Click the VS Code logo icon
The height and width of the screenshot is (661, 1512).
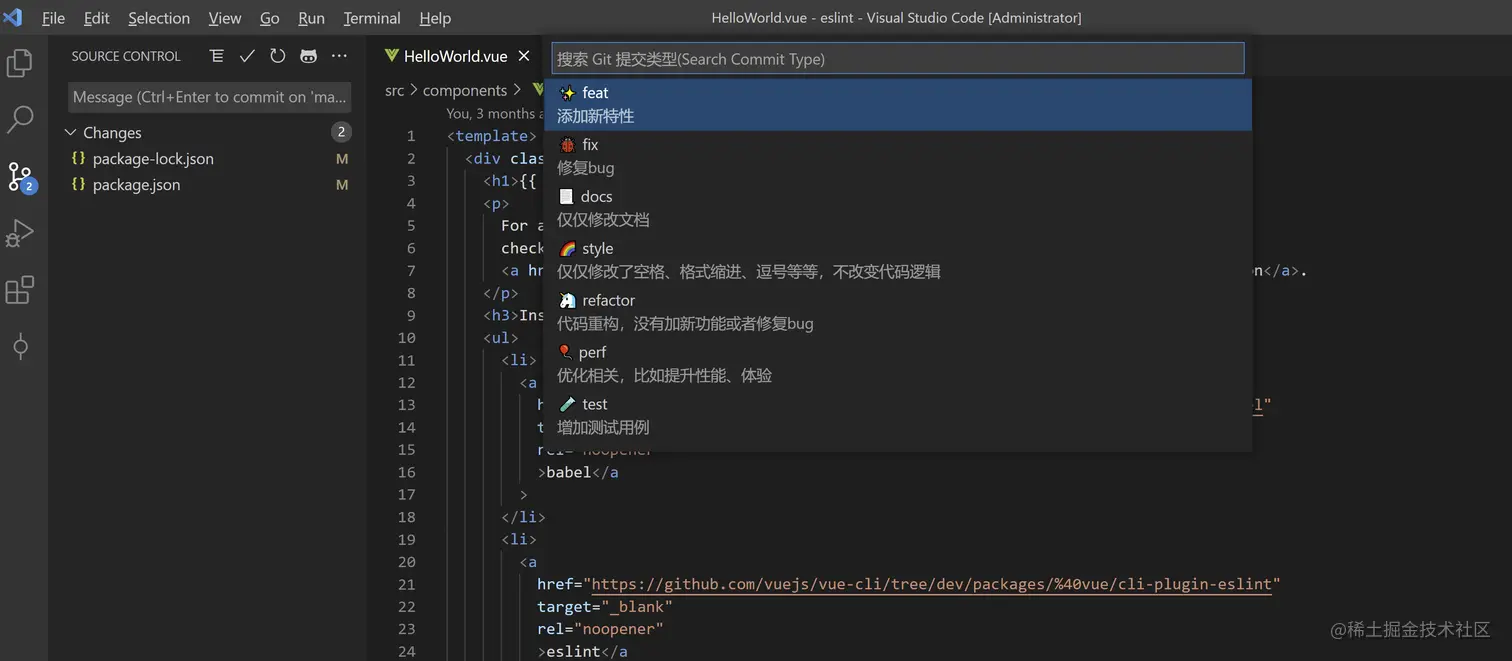click(13, 17)
